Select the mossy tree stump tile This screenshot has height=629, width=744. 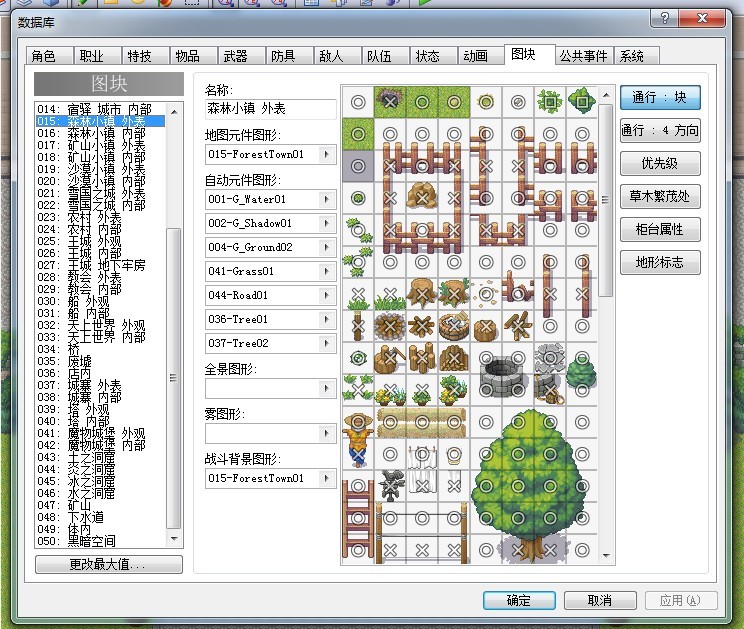pyautogui.click(x=454, y=294)
